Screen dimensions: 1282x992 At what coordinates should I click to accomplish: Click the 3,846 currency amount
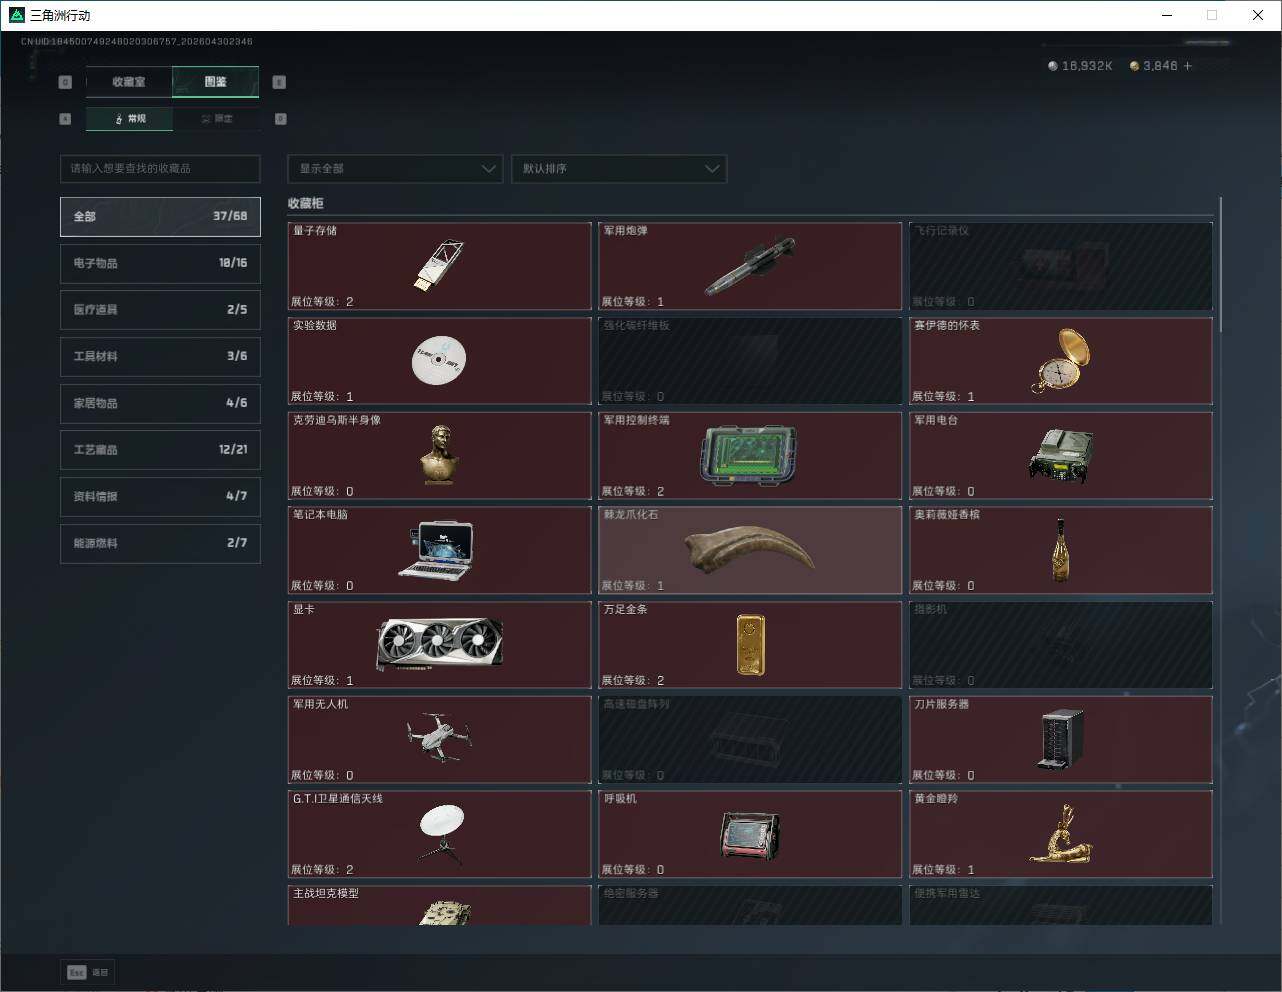tap(1160, 66)
